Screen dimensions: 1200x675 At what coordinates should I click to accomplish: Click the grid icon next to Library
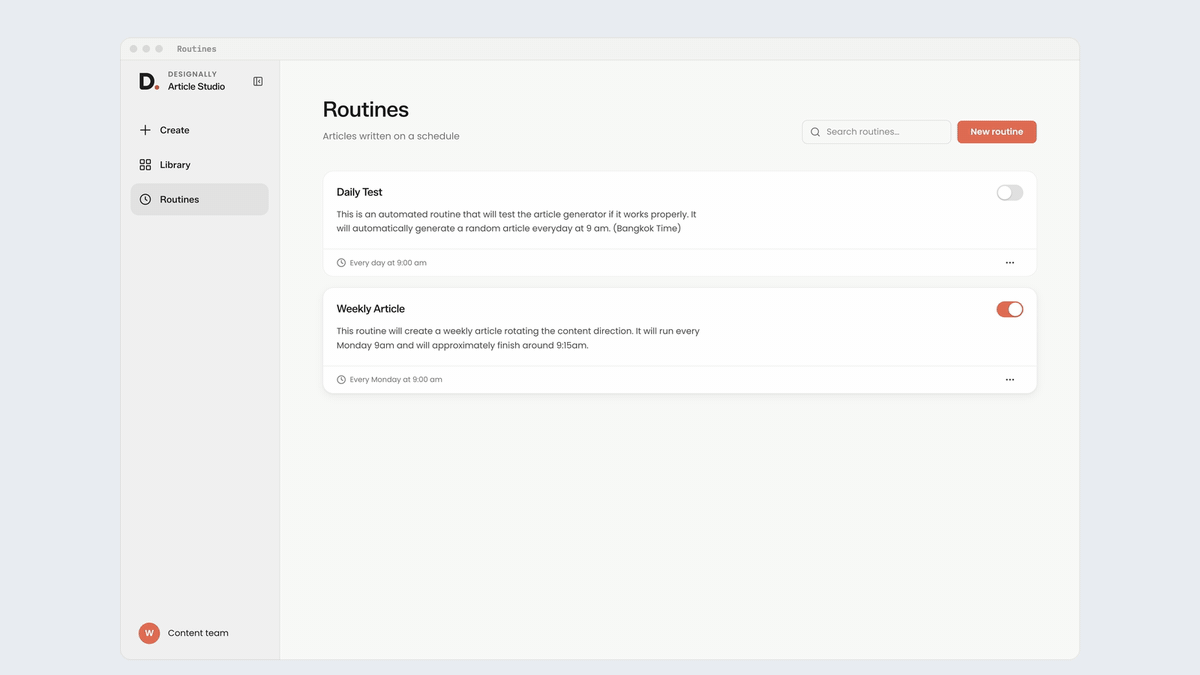(145, 165)
